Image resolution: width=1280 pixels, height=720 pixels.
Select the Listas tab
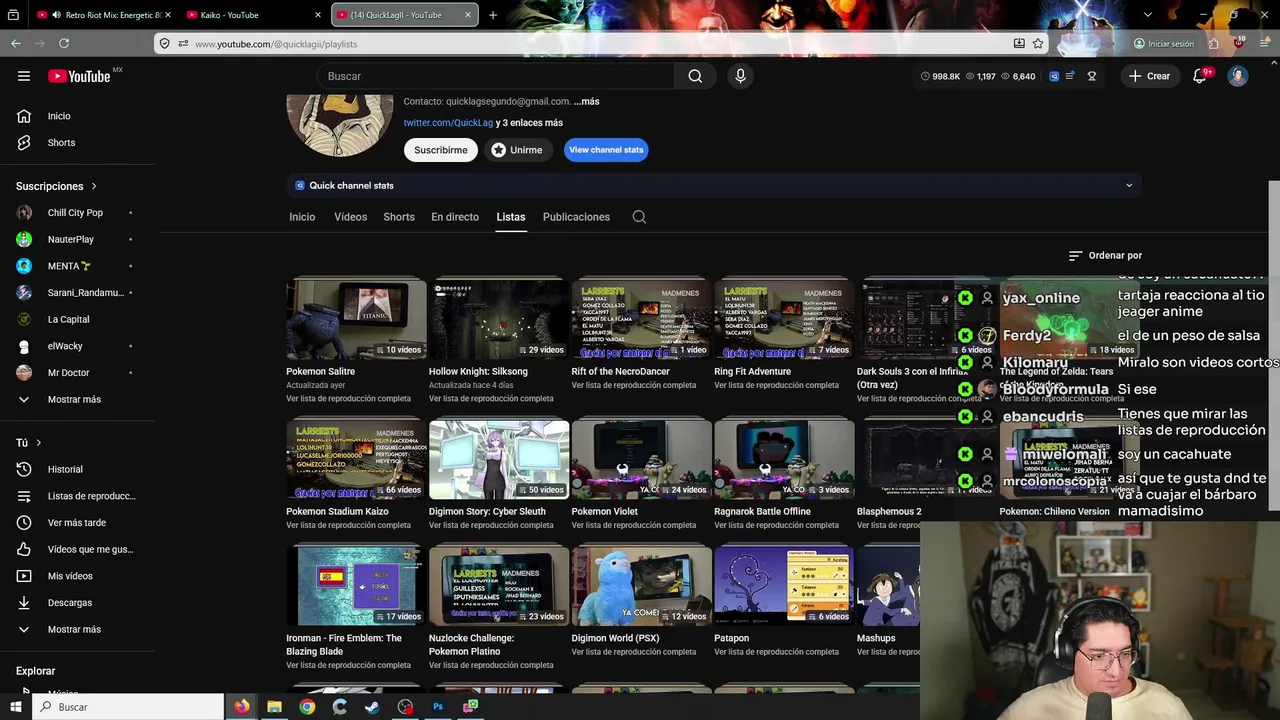pos(511,217)
